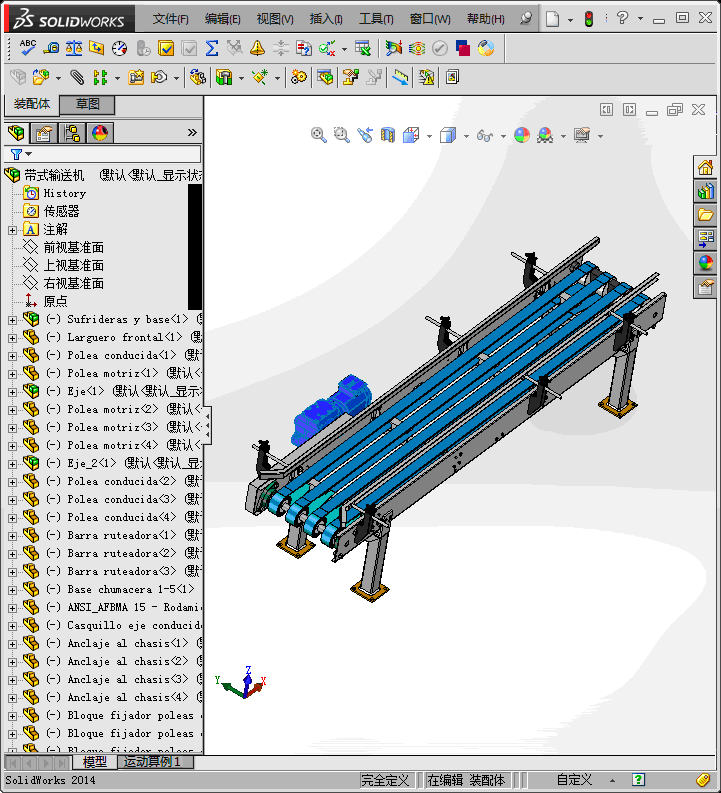Open the ConfigurationManager tab icon
The height and width of the screenshot is (793, 721).
click(x=72, y=133)
